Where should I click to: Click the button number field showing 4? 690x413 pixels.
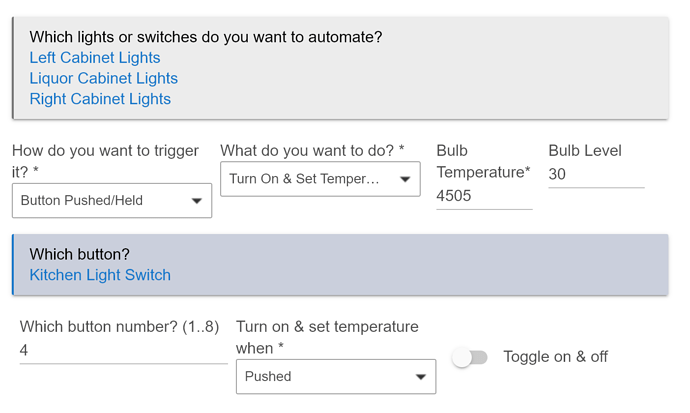pos(123,351)
